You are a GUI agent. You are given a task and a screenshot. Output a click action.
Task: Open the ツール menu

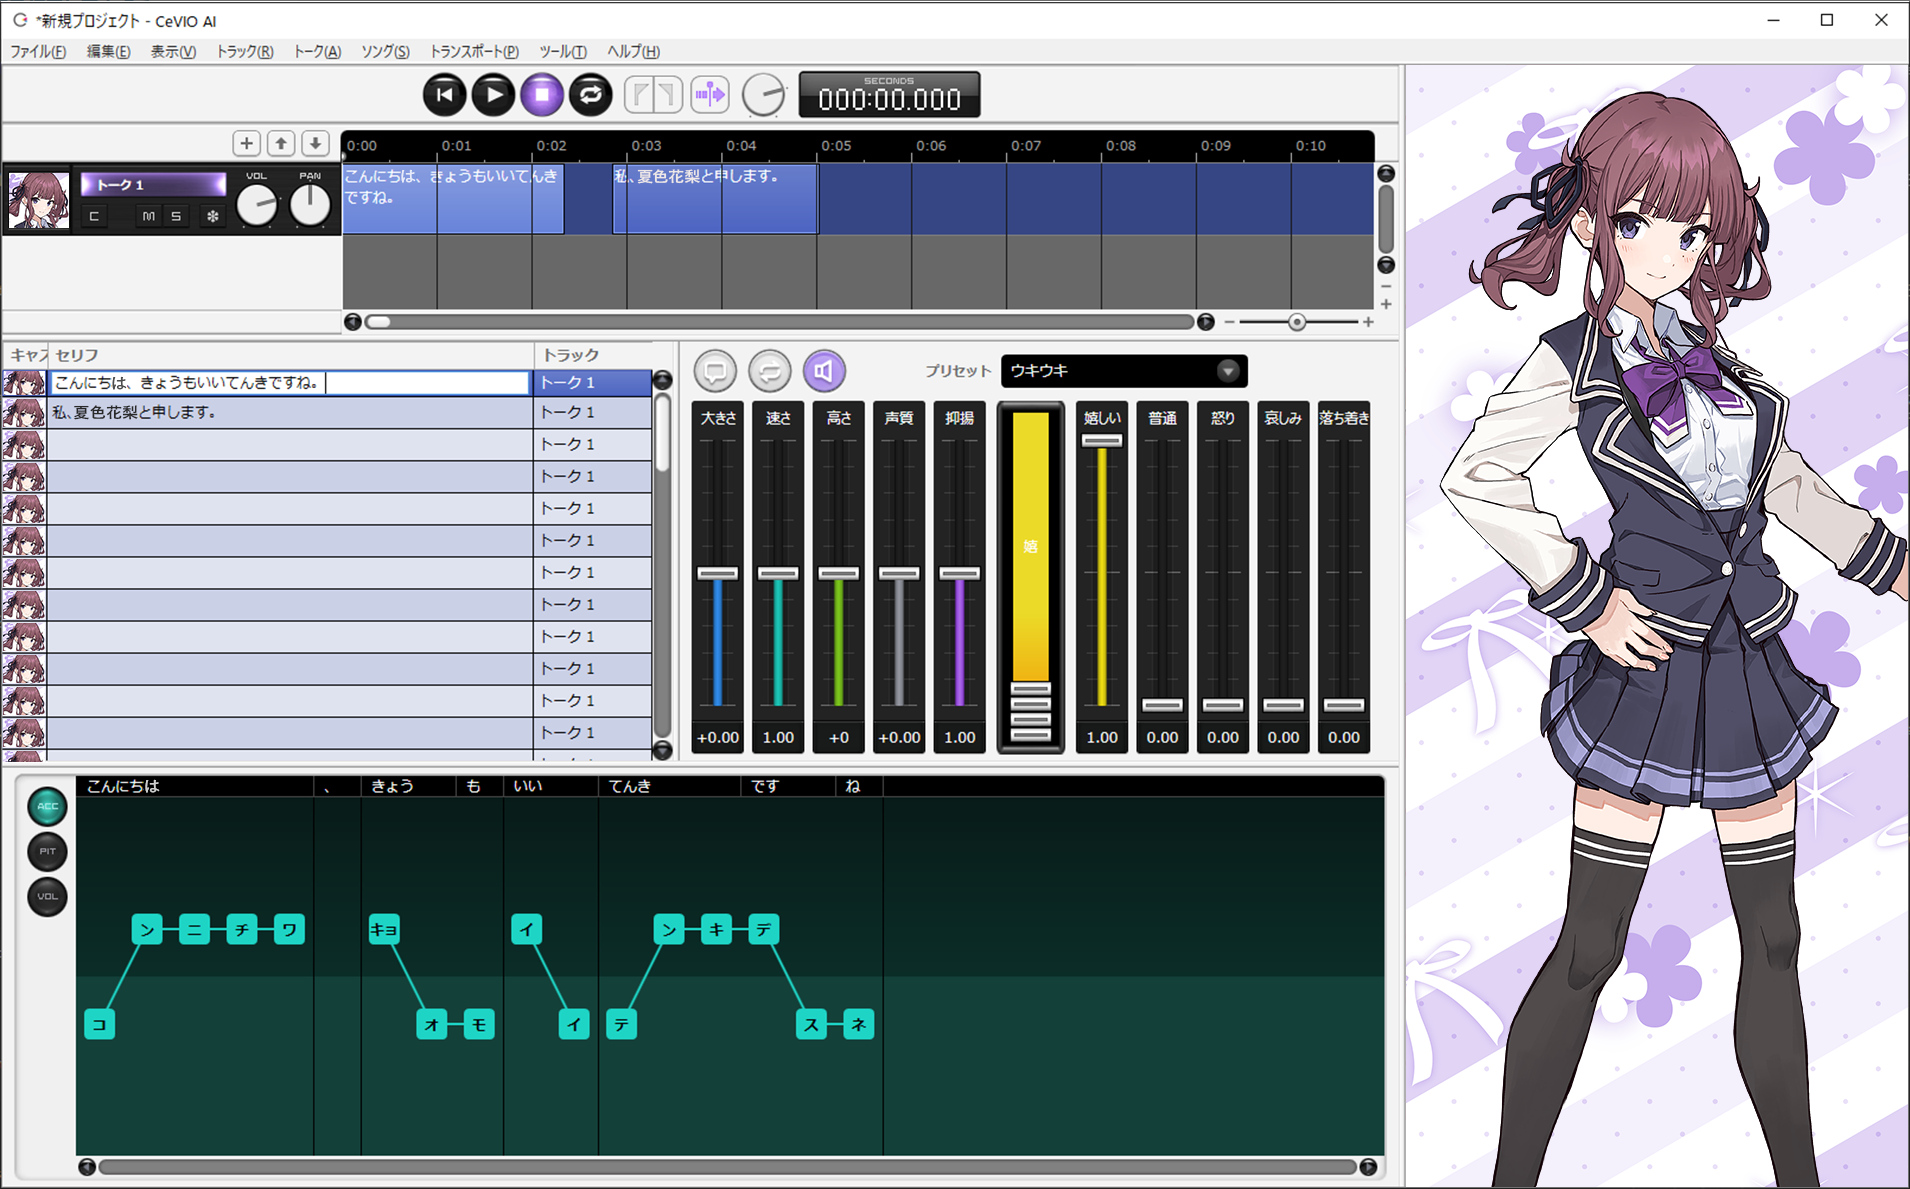(563, 52)
